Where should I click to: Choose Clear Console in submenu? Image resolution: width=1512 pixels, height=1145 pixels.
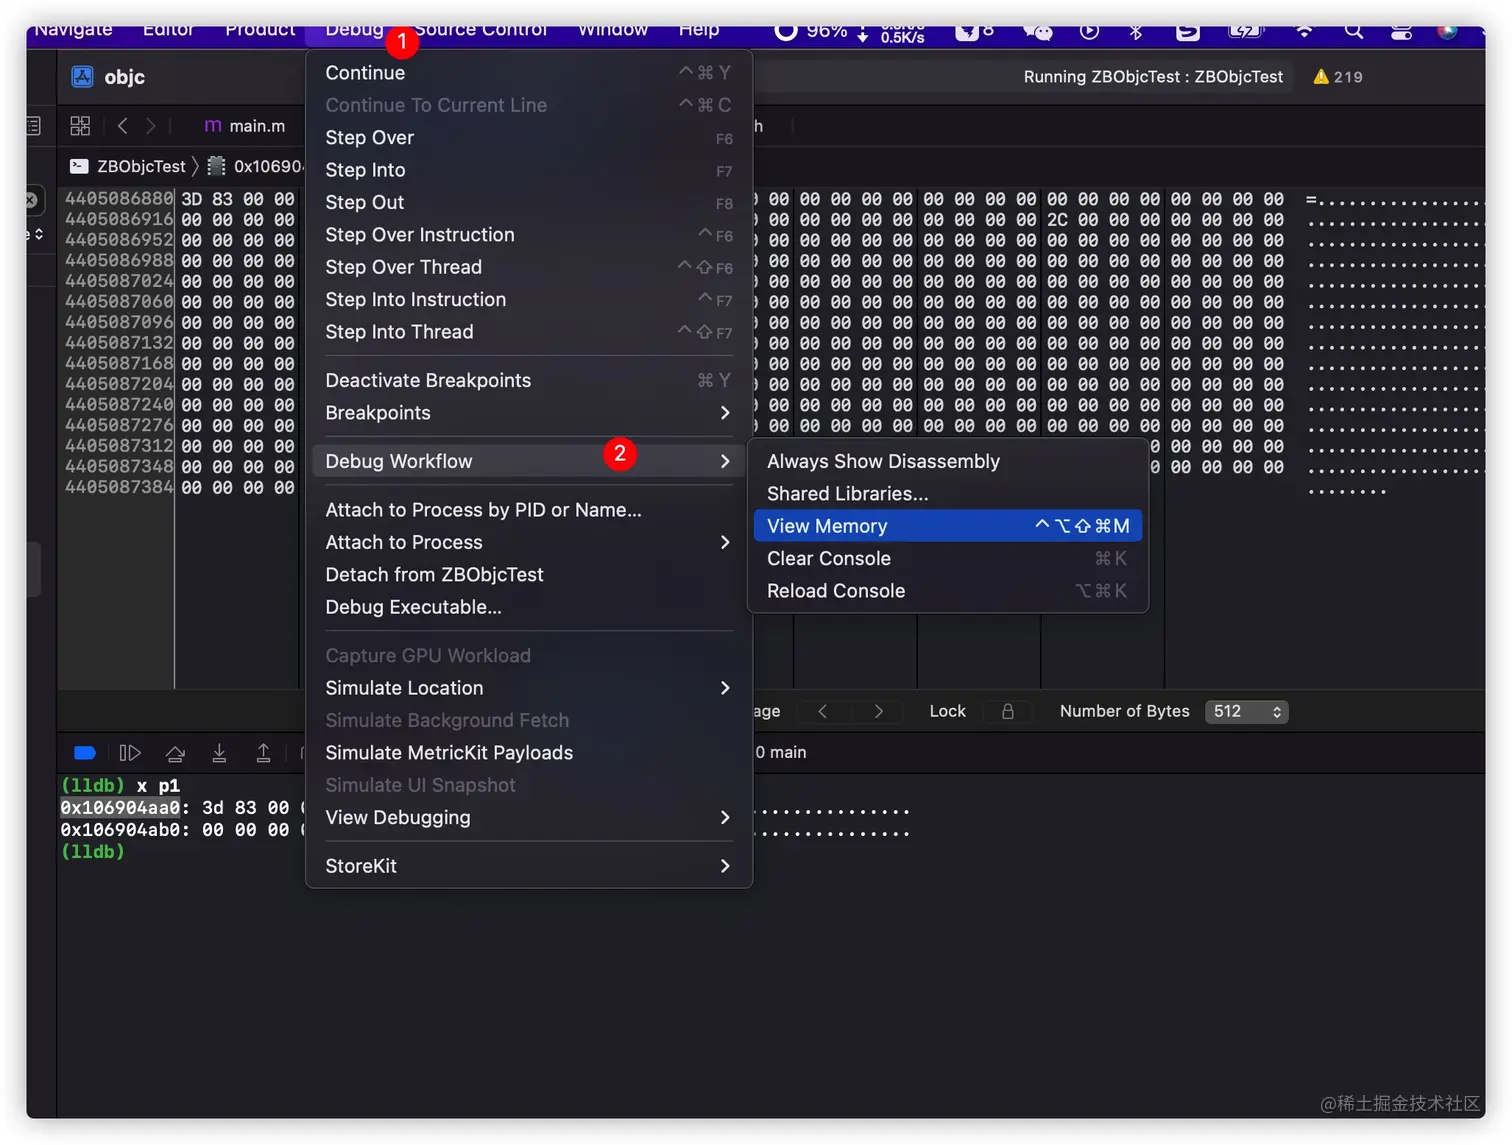(x=948, y=559)
